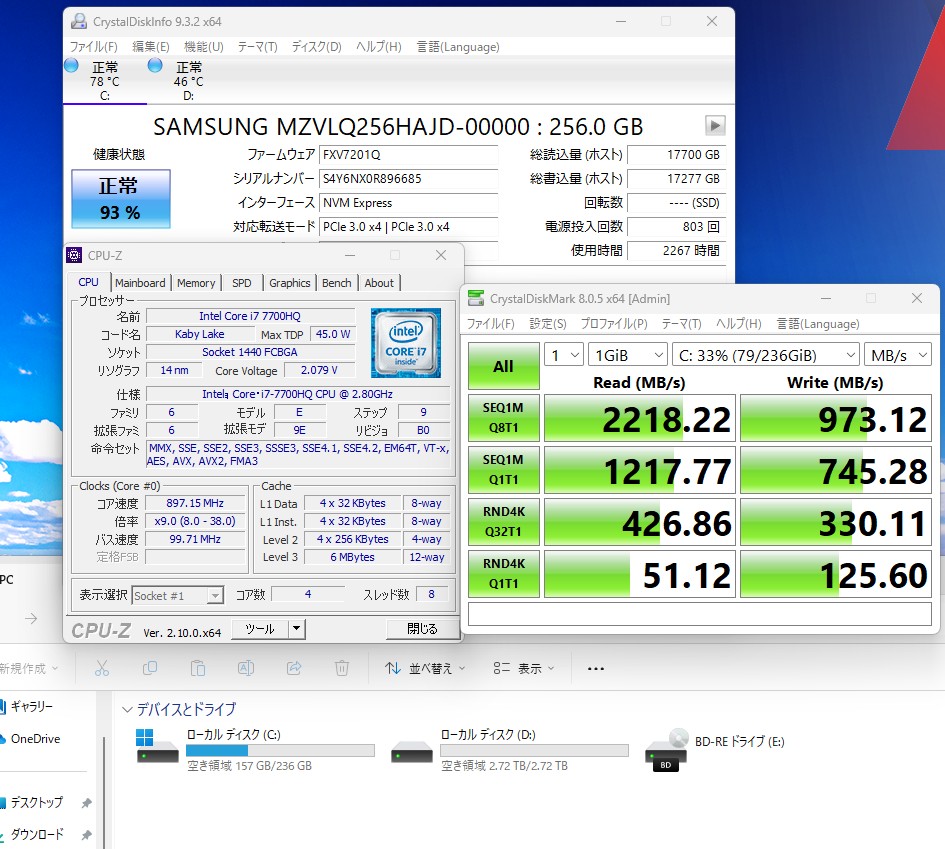
Task: Click the next disk arrow button in CrystalDiskInfo
Action: pyautogui.click(x=715, y=125)
